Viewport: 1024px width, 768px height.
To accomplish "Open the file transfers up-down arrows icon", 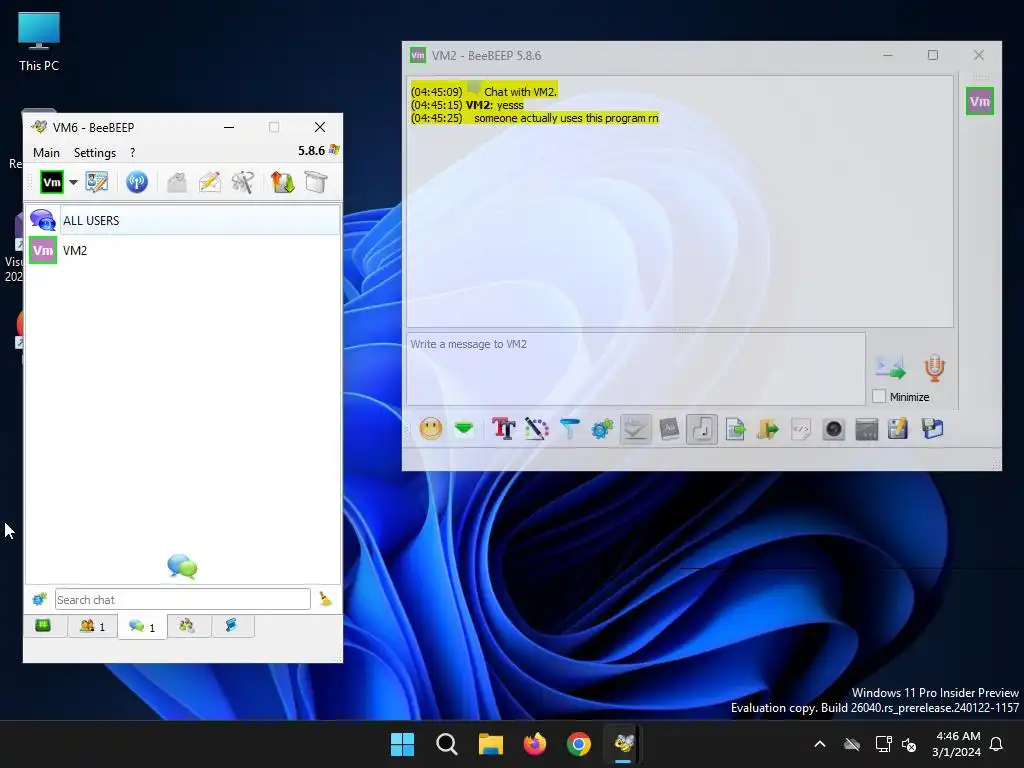I will [282, 182].
